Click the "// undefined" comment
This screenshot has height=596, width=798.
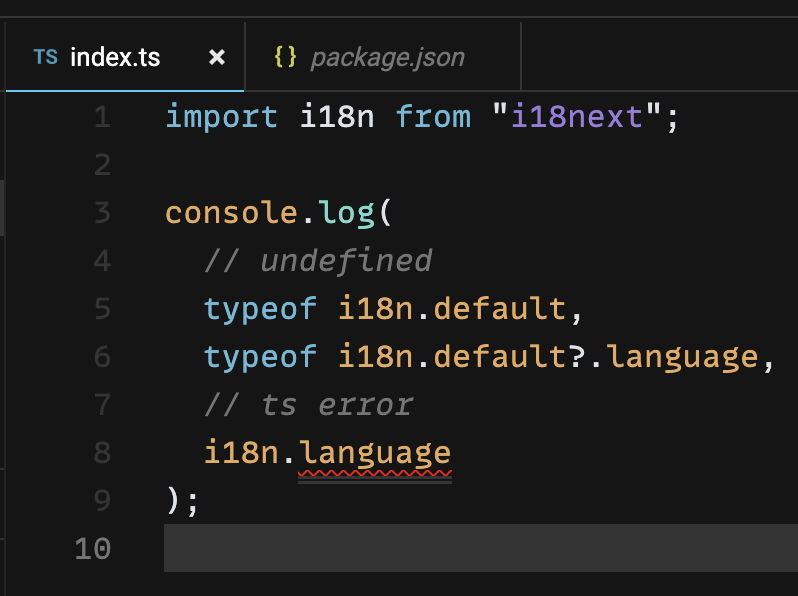(318, 261)
